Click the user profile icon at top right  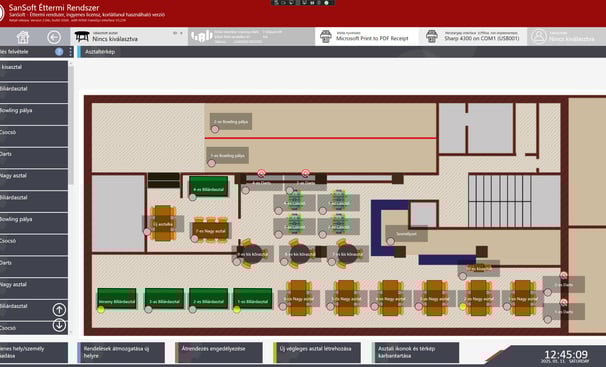point(538,37)
